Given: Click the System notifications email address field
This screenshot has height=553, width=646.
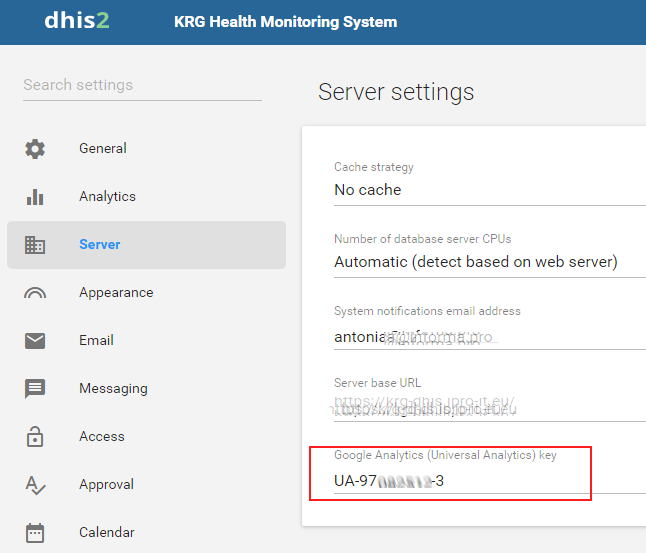Looking at the screenshot, I should coord(489,337).
